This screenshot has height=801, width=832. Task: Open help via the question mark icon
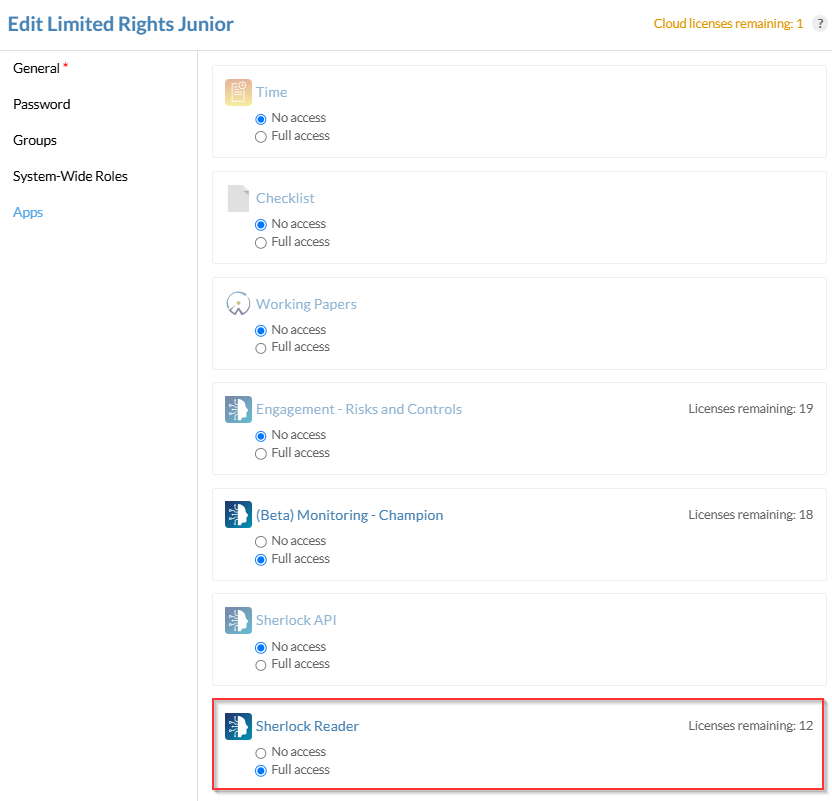819,24
